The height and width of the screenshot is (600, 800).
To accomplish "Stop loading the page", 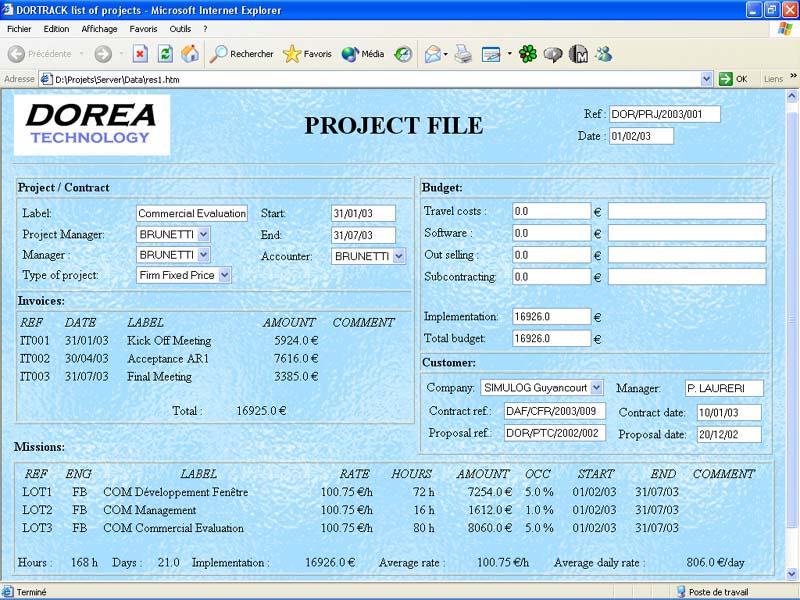I will tap(140, 54).
